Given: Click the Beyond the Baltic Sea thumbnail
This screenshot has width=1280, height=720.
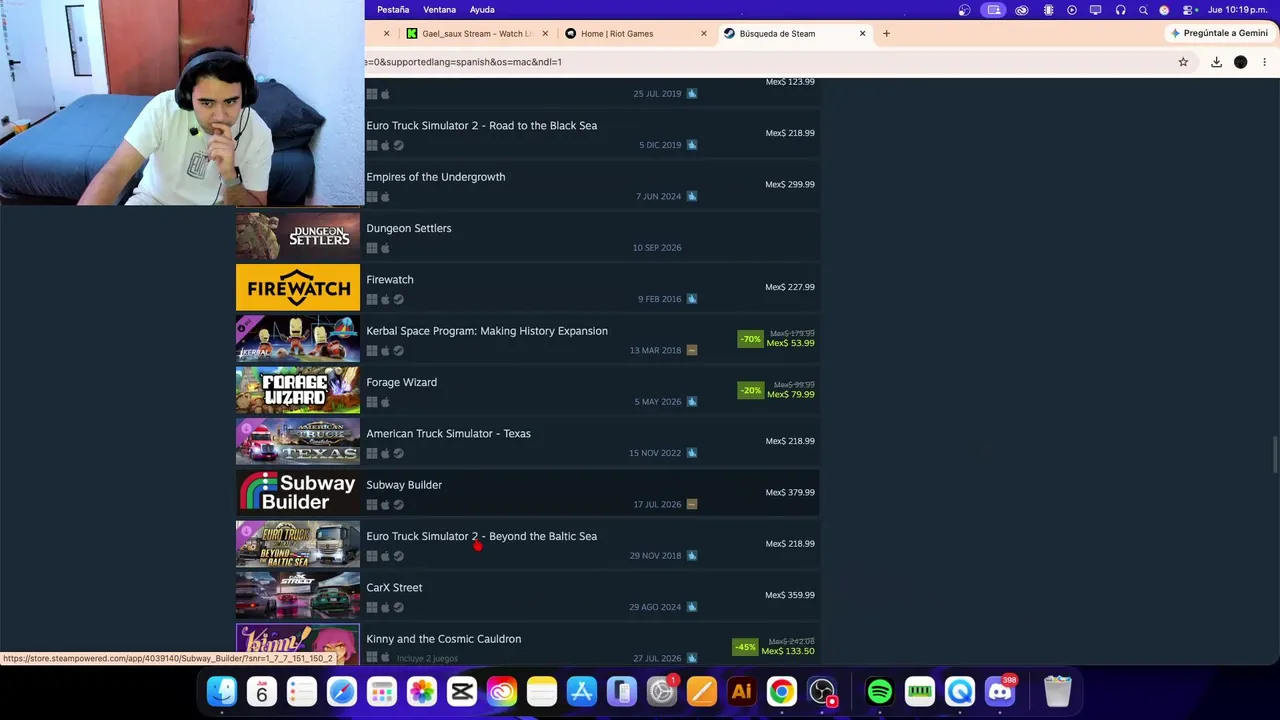Looking at the screenshot, I should (298, 544).
